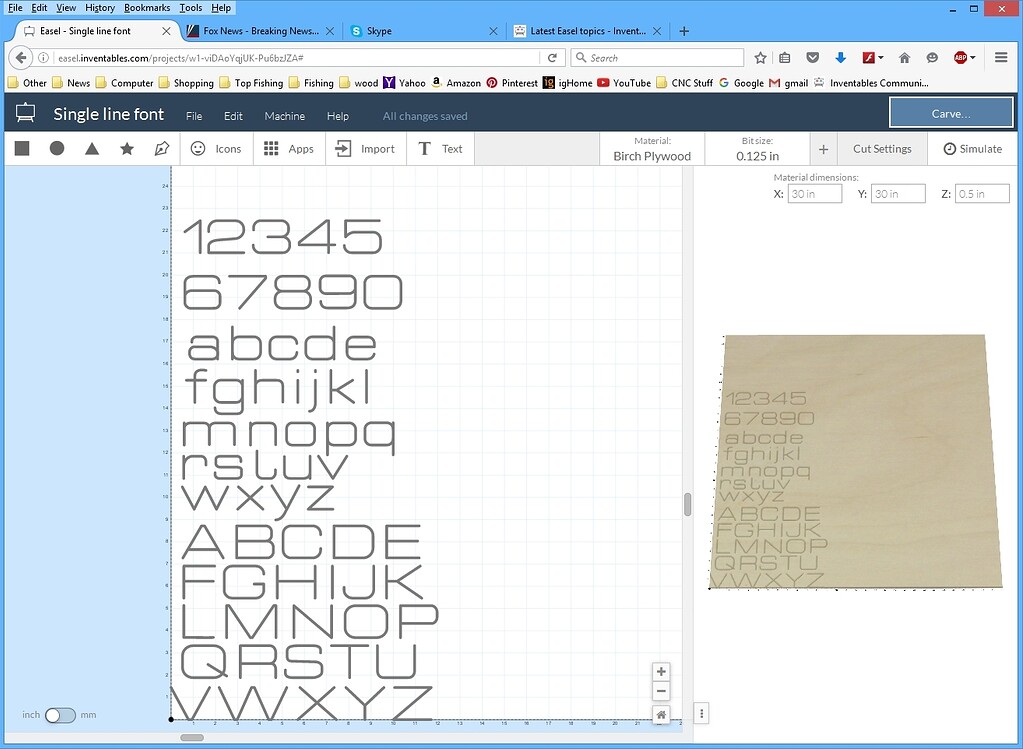
Task: Select the circle shape tool
Action: point(57,148)
